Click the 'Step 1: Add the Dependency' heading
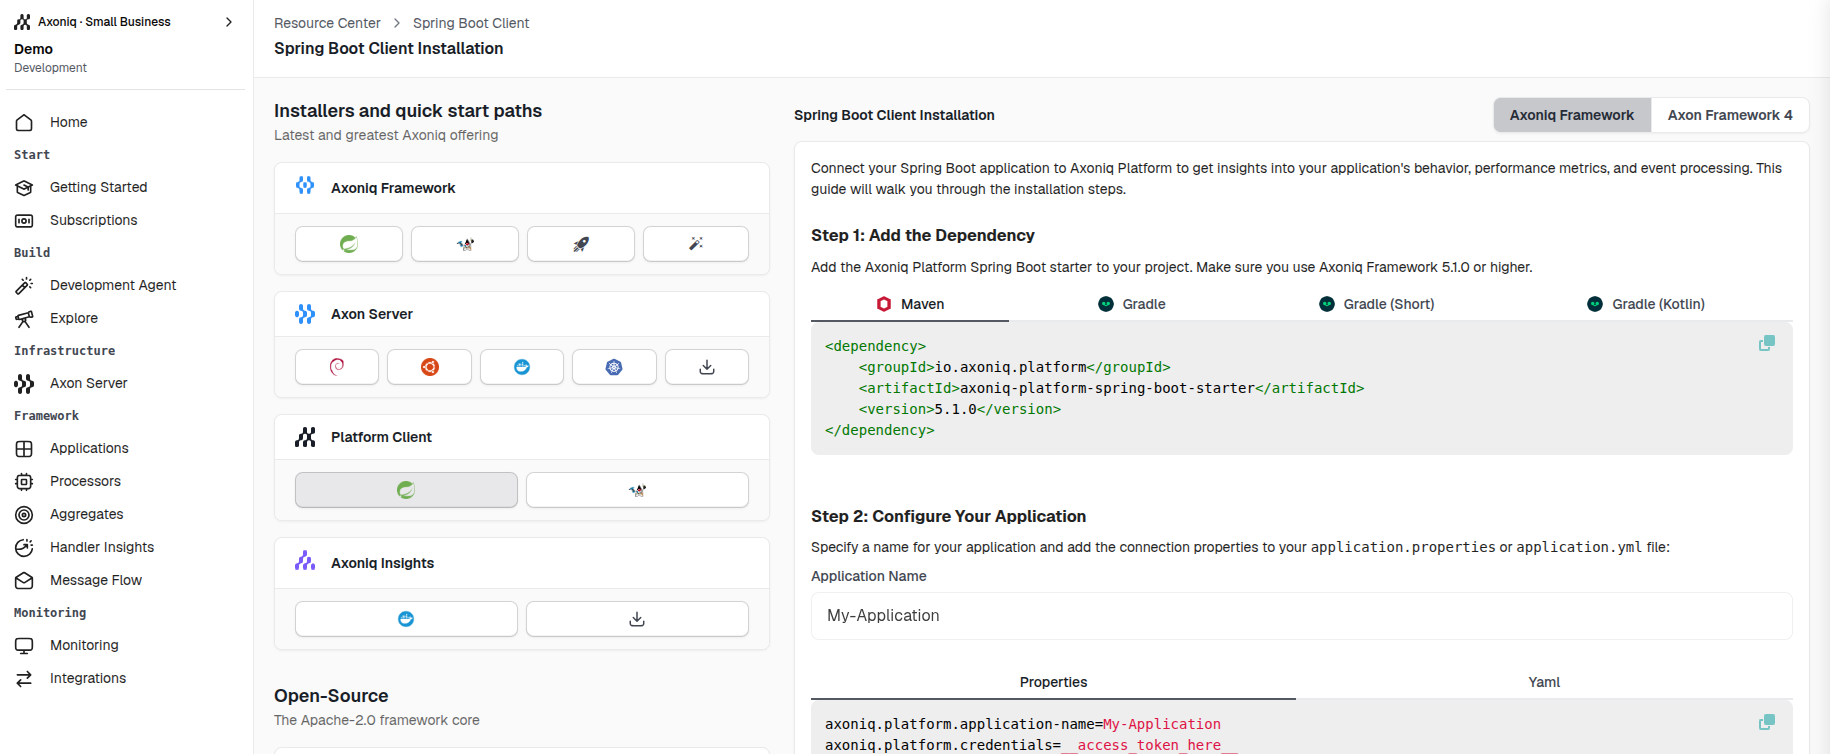 coord(922,235)
